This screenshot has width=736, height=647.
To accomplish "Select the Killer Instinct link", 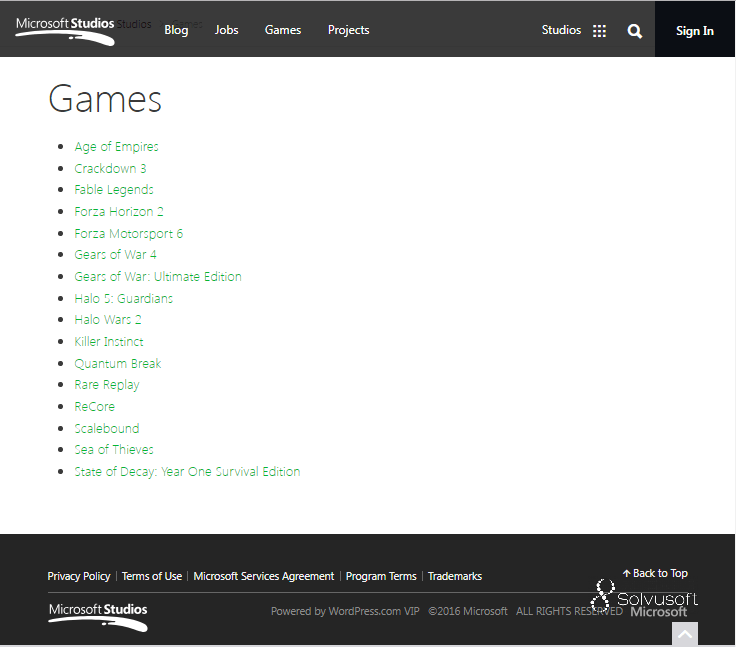I will point(109,341).
